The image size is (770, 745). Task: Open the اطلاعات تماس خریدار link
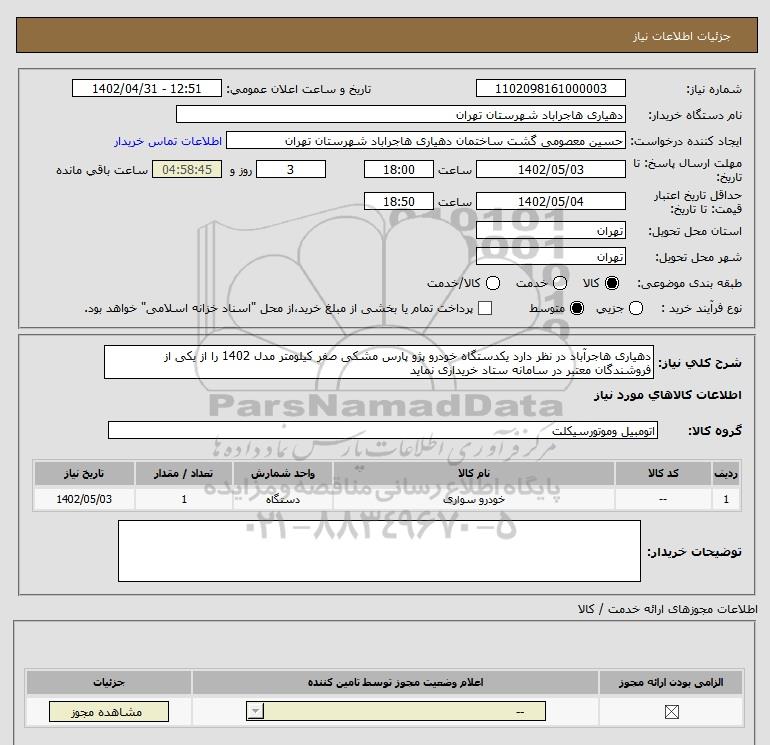[x=168, y=141]
